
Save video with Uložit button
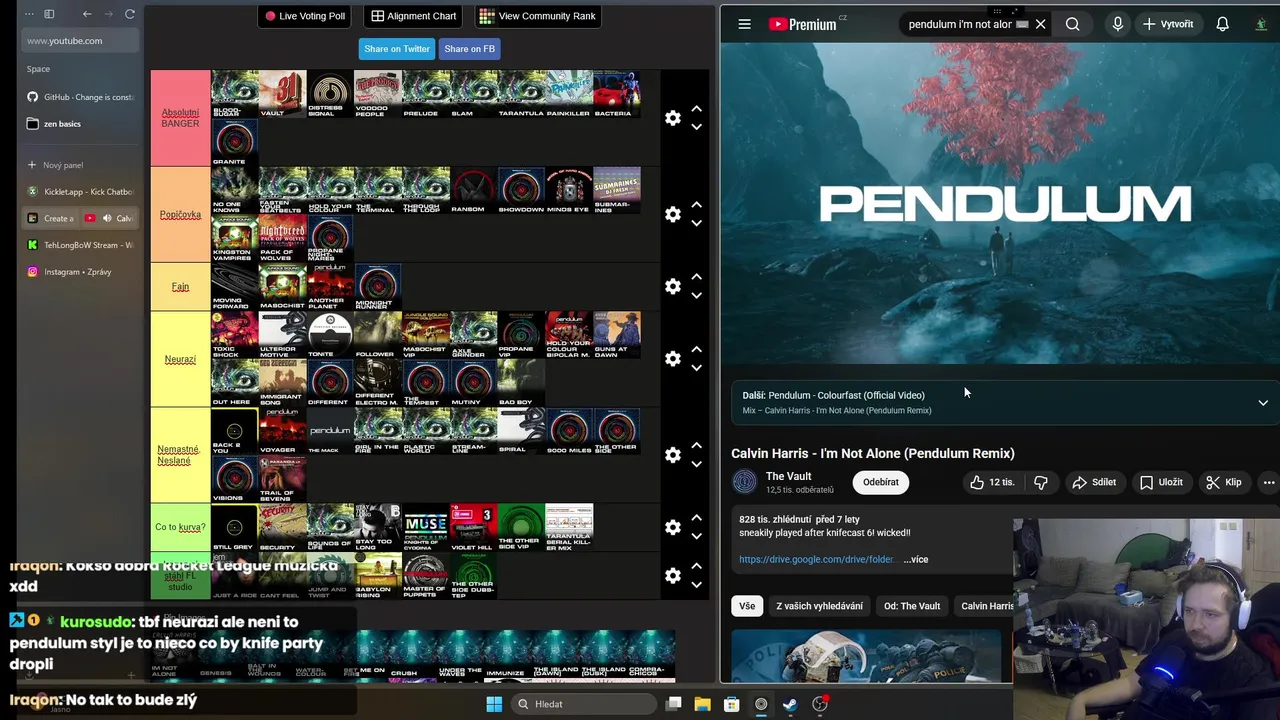click(1160, 482)
